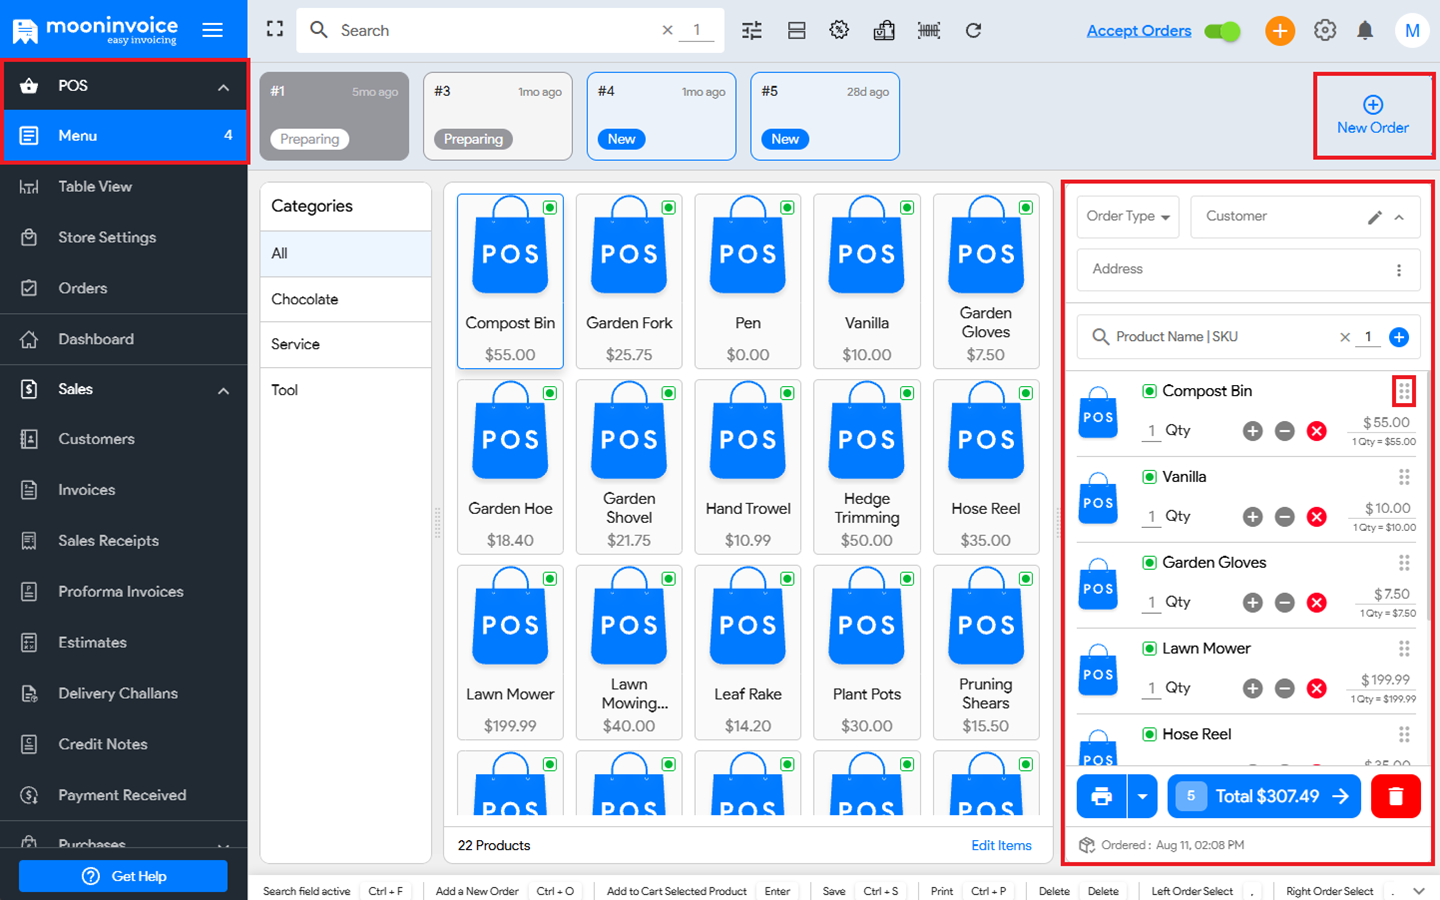Click the barcode scanner icon
This screenshot has height=900, width=1440.
(x=928, y=30)
